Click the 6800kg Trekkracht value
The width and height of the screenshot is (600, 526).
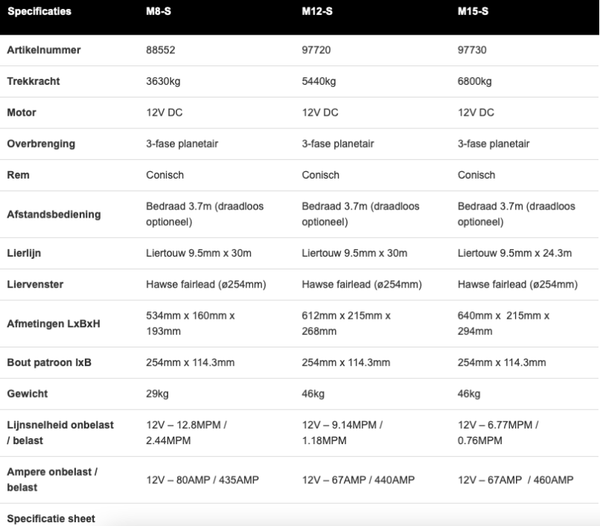476,80
